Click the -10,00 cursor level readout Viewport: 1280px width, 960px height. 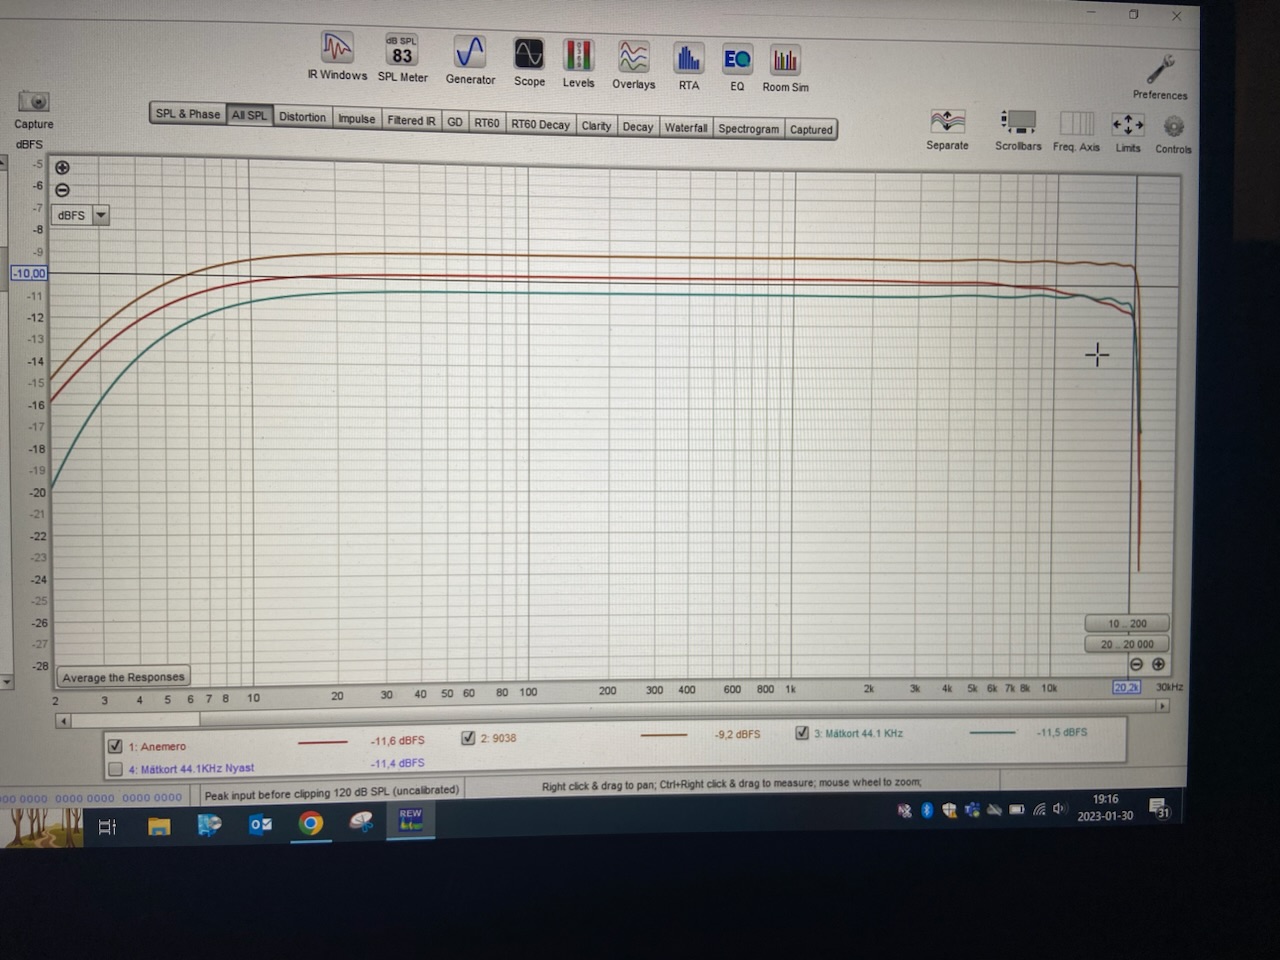(x=28, y=273)
